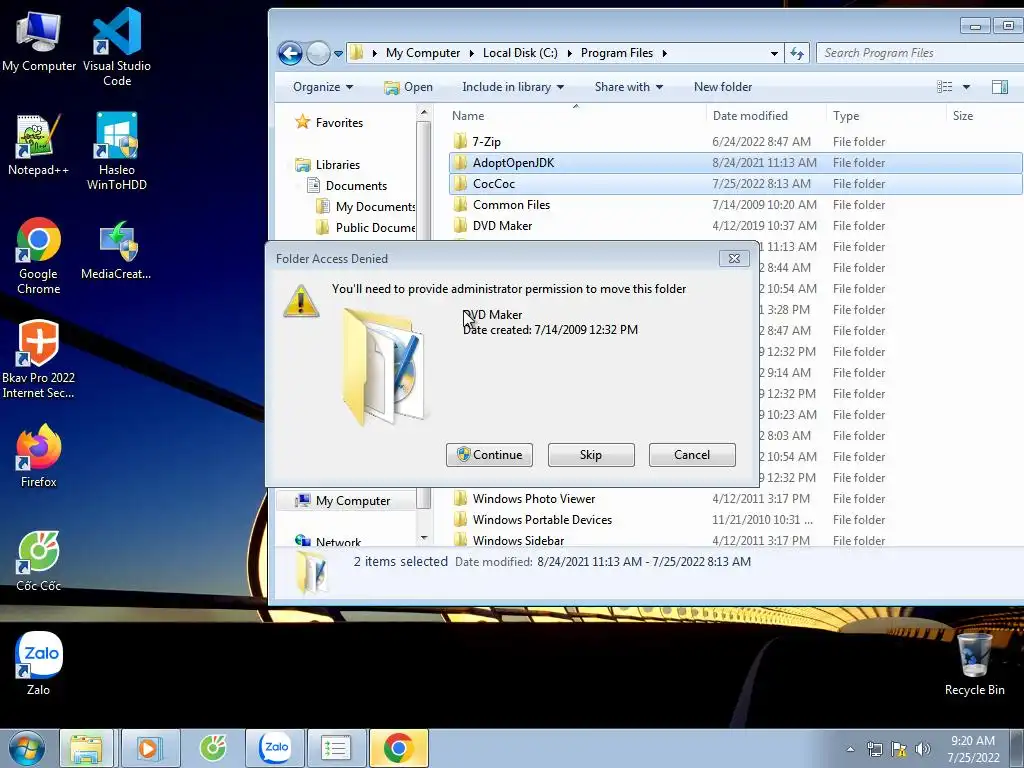Launch Zalo desktop shortcut

coord(39,664)
